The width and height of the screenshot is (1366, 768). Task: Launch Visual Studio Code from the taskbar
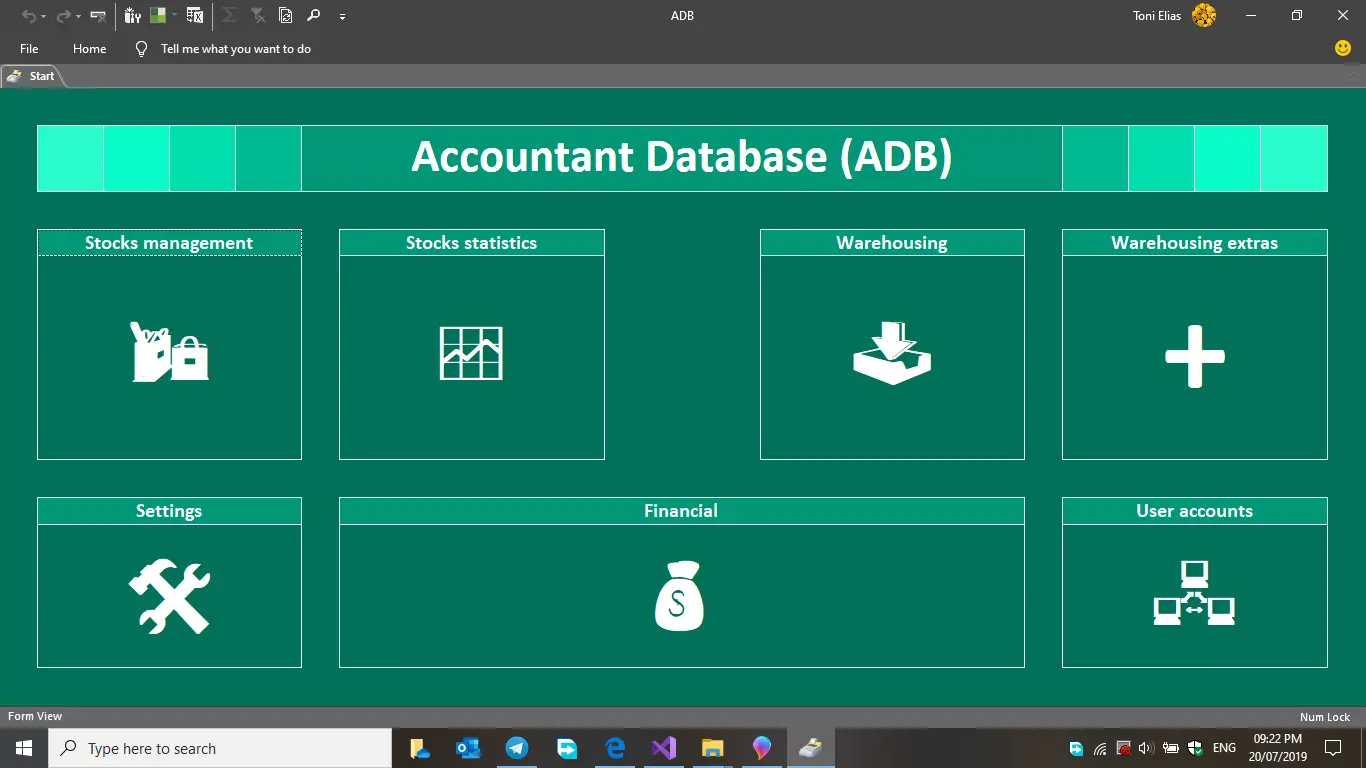pyautogui.click(x=664, y=747)
